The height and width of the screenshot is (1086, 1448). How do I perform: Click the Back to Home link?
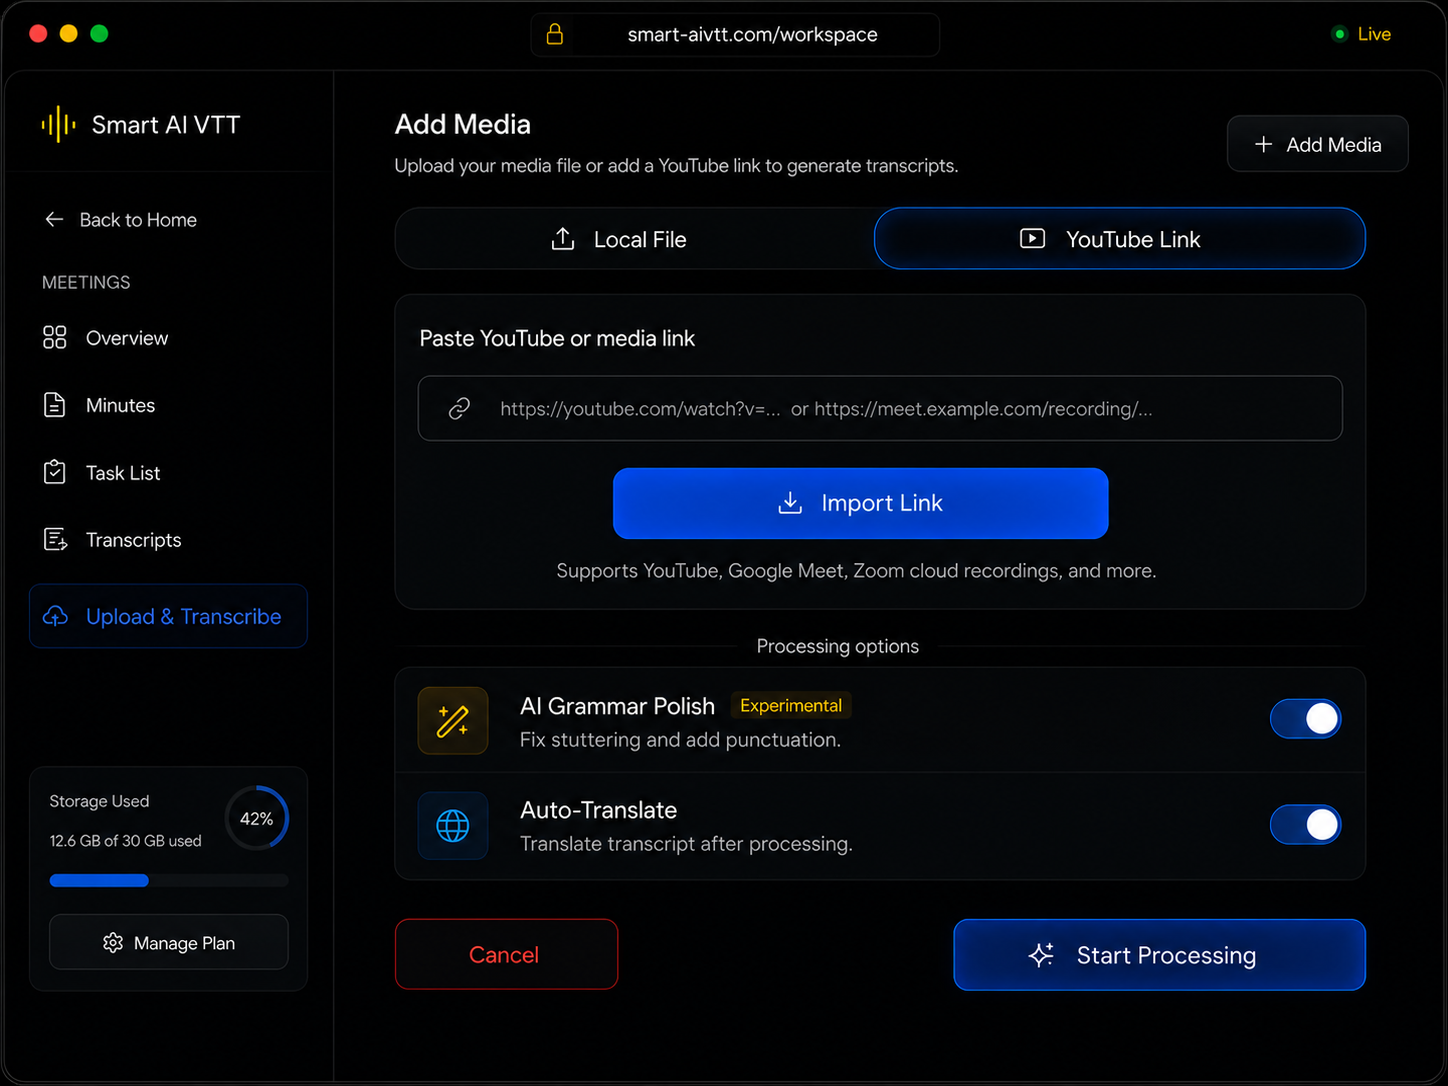point(120,219)
